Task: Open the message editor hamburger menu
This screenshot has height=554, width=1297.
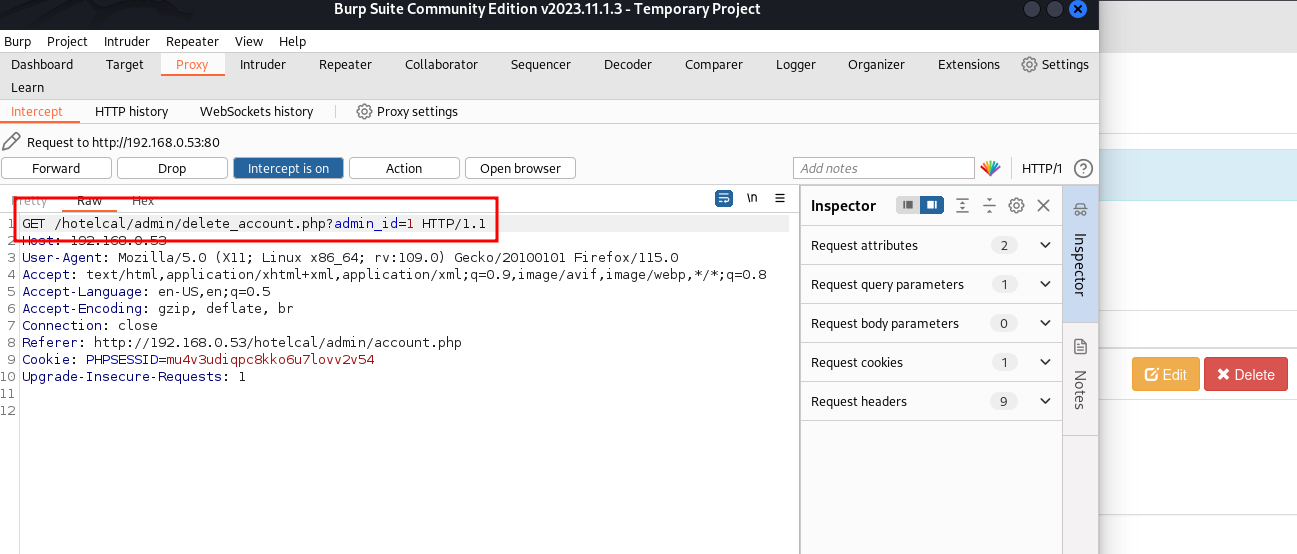Action: pyautogui.click(x=780, y=198)
